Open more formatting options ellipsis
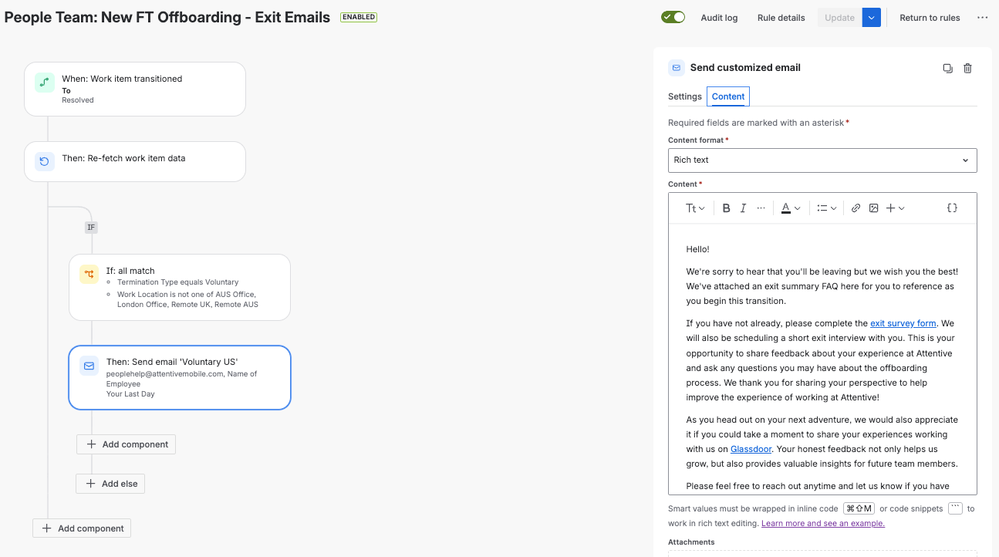Image resolution: width=999 pixels, height=557 pixels. coord(761,208)
